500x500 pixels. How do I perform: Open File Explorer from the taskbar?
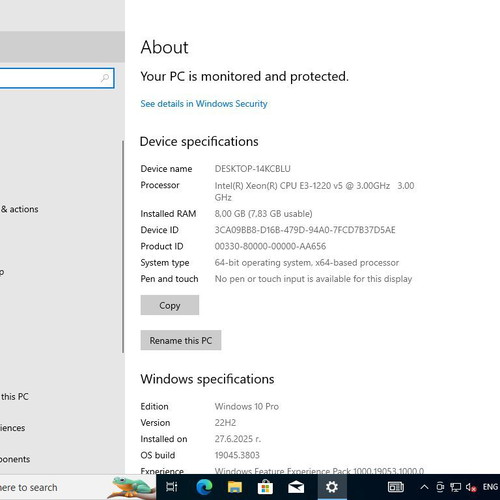[x=235, y=487]
